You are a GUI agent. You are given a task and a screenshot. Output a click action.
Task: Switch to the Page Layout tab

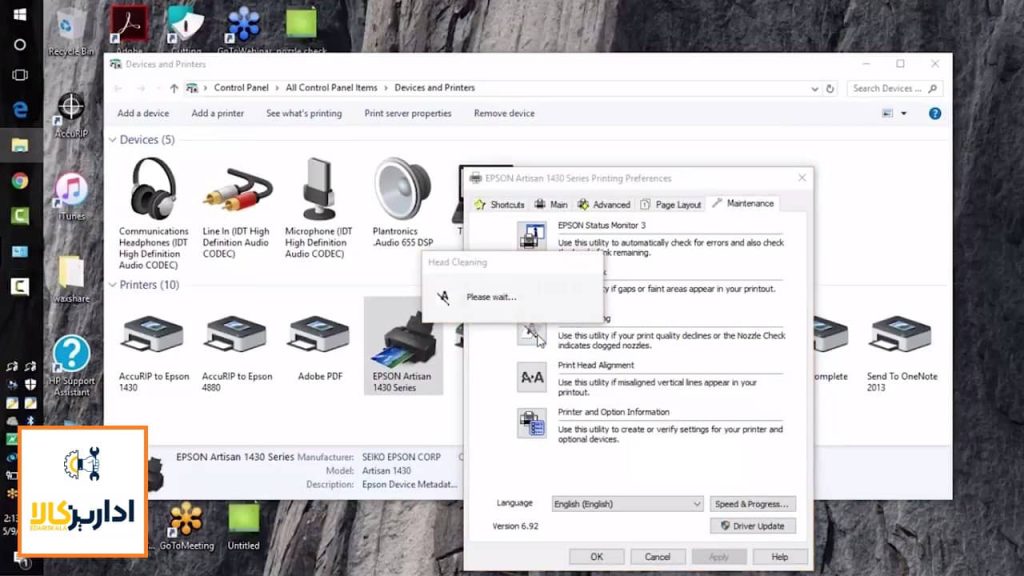coord(671,204)
